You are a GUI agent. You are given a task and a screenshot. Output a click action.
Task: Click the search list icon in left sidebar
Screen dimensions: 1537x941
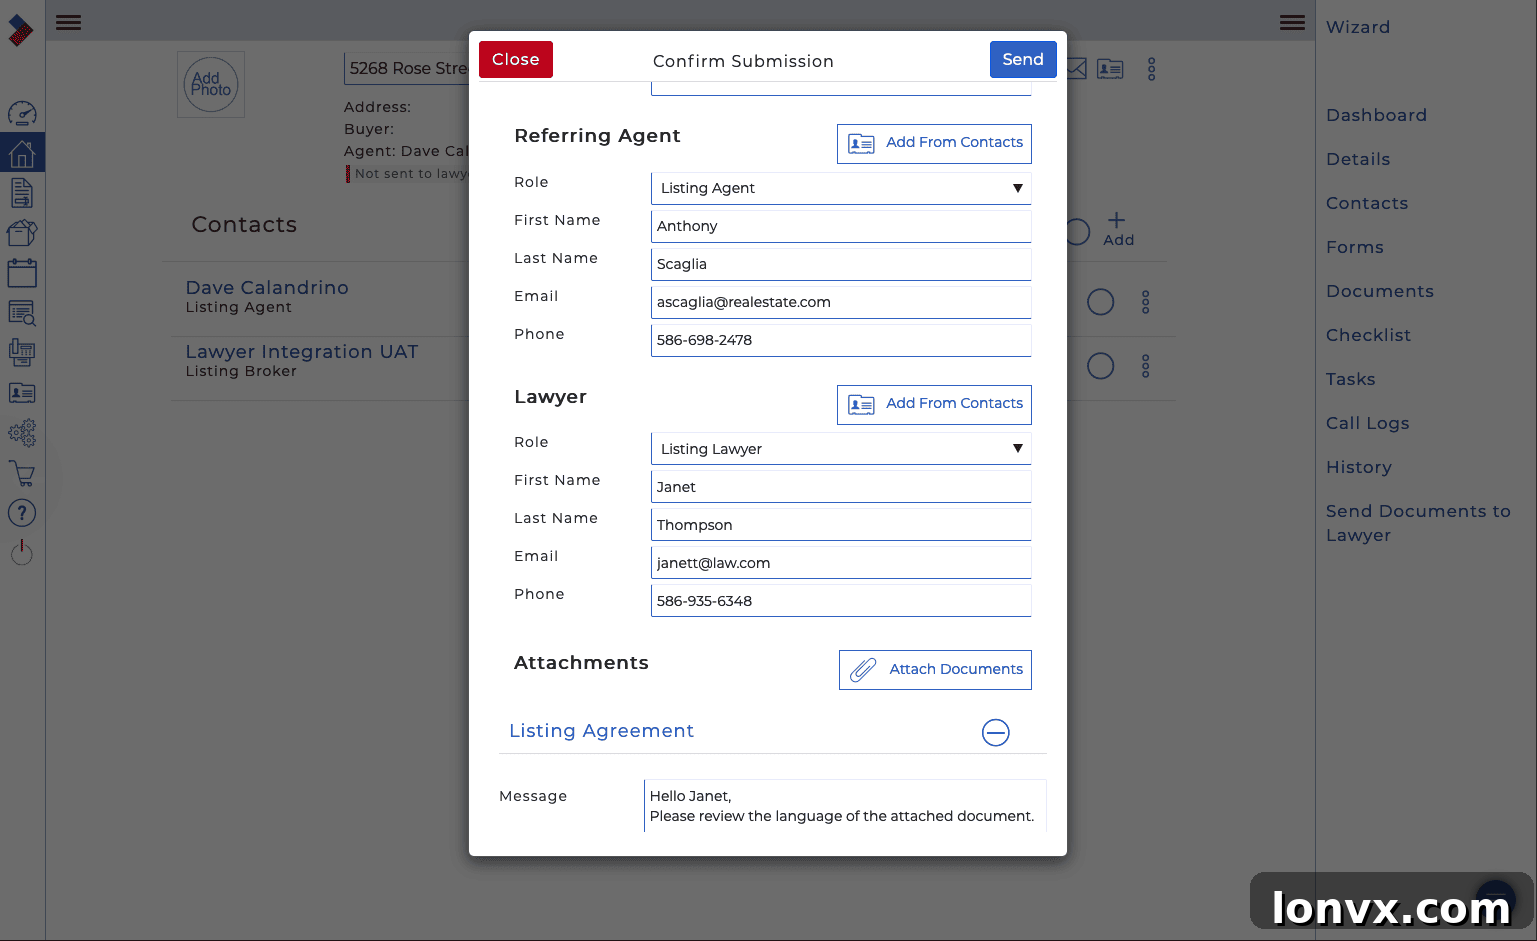coord(22,313)
